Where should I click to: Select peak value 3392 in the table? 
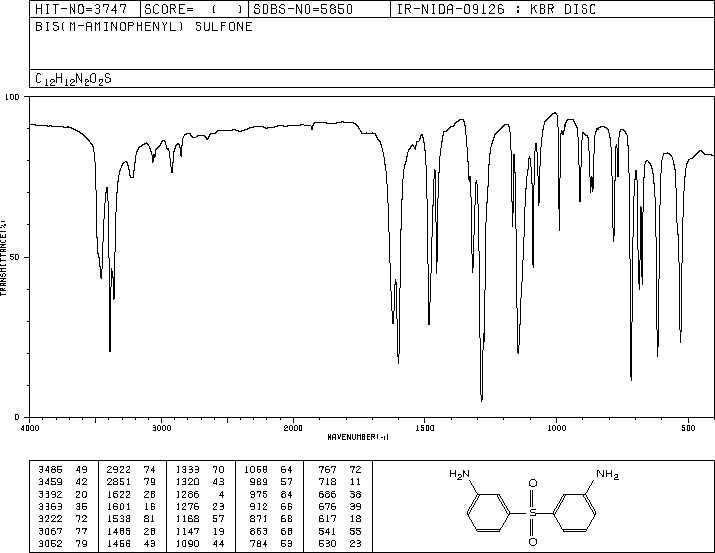(x=51, y=494)
